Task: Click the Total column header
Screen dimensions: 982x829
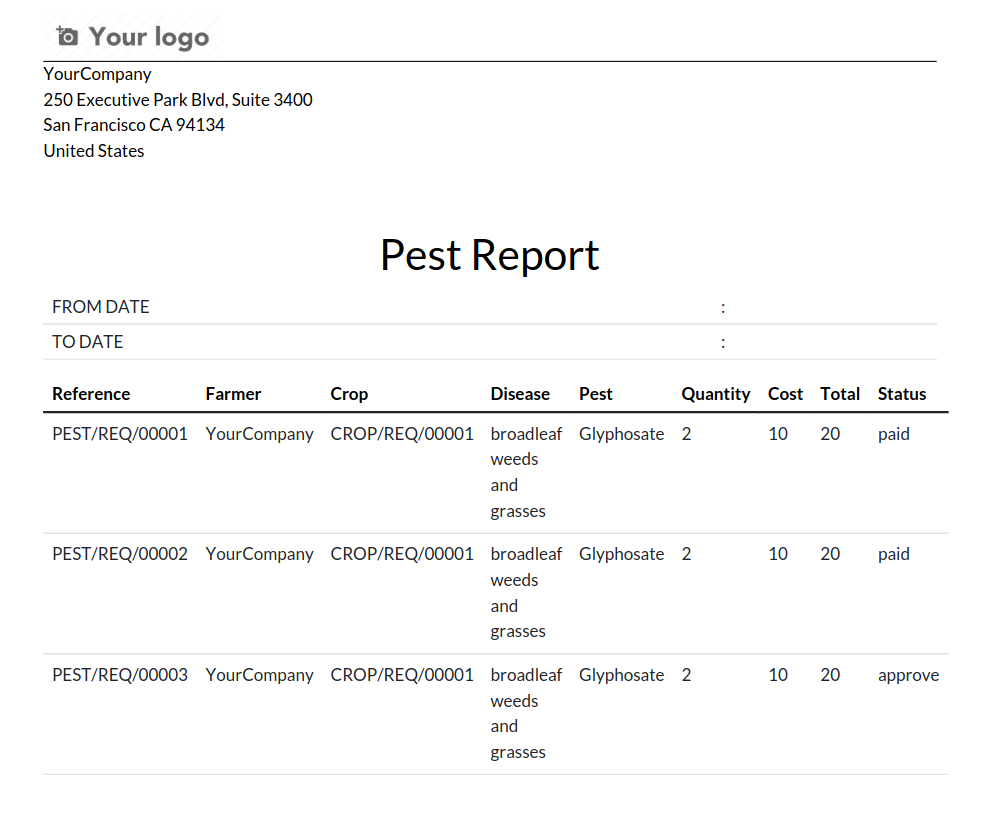Action: pyautogui.click(x=840, y=394)
